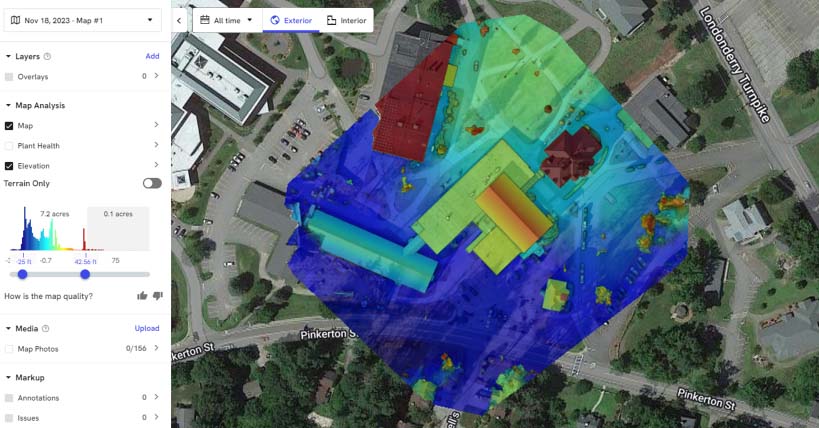819x428 pixels.
Task: Uncheck the Map layer checkbox
Action: coord(9,126)
